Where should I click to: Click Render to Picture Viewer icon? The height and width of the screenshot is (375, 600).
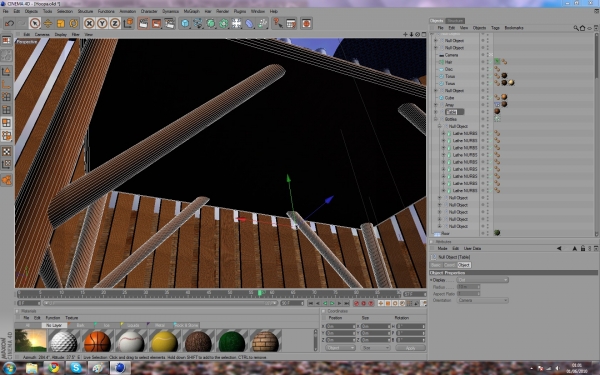(157, 23)
